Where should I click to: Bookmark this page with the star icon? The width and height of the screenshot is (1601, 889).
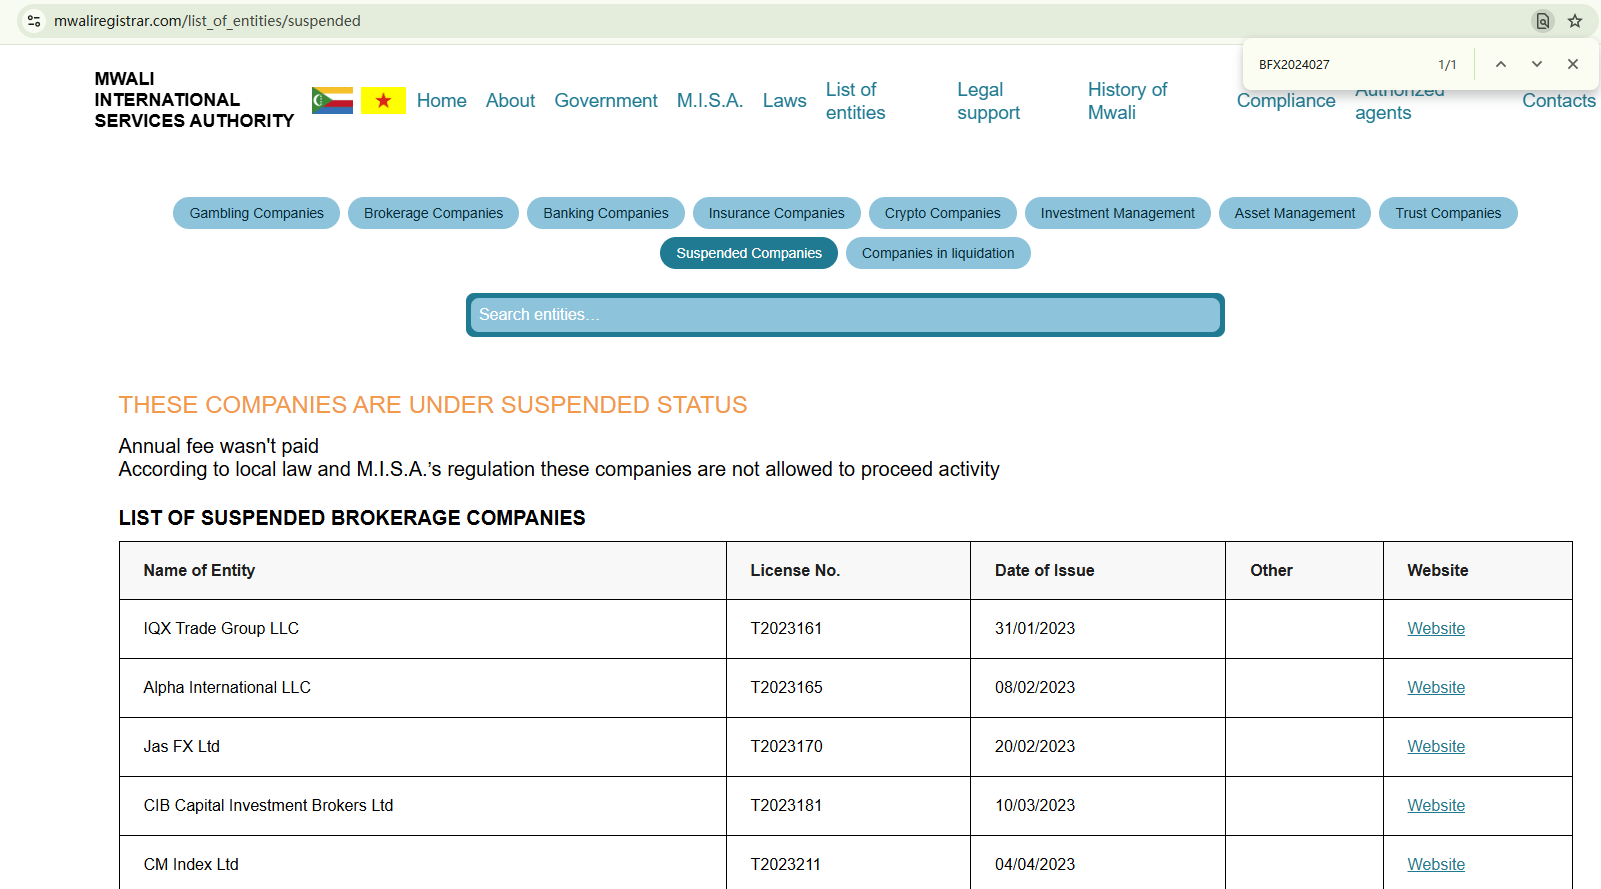pyautogui.click(x=1575, y=21)
